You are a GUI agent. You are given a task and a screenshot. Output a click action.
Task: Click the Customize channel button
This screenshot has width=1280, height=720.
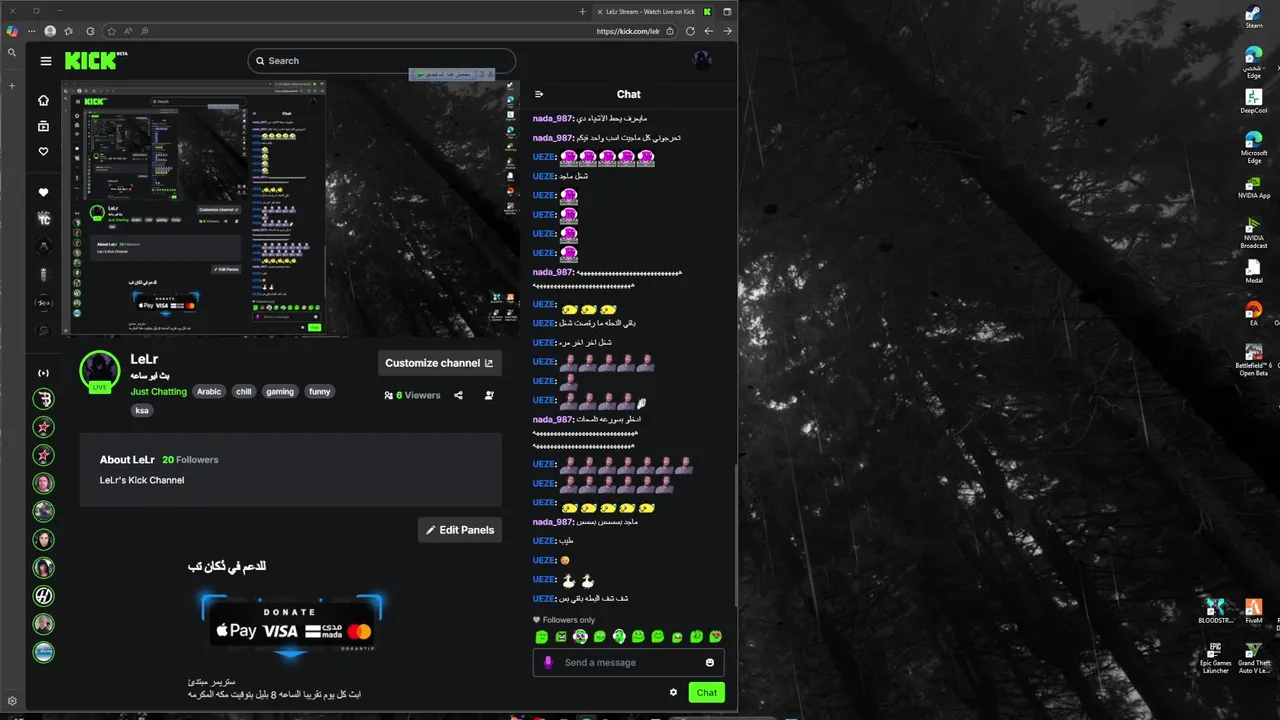point(439,363)
